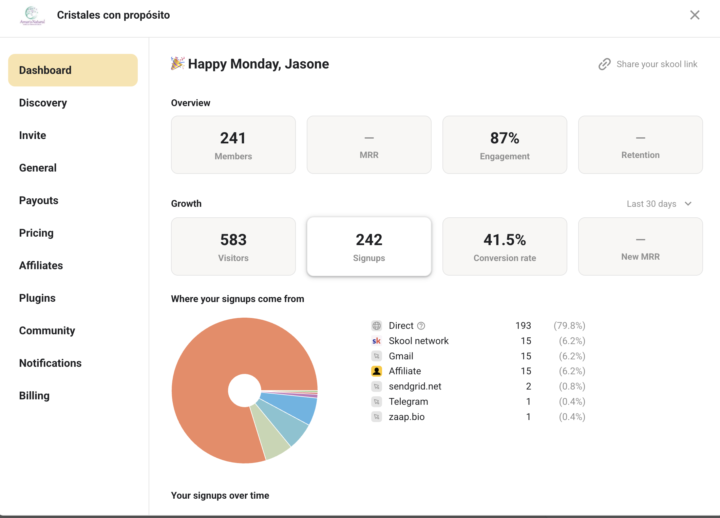Click the (0.8%) percentage
Viewport: 720px width, 518px height.
(x=572, y=386)
